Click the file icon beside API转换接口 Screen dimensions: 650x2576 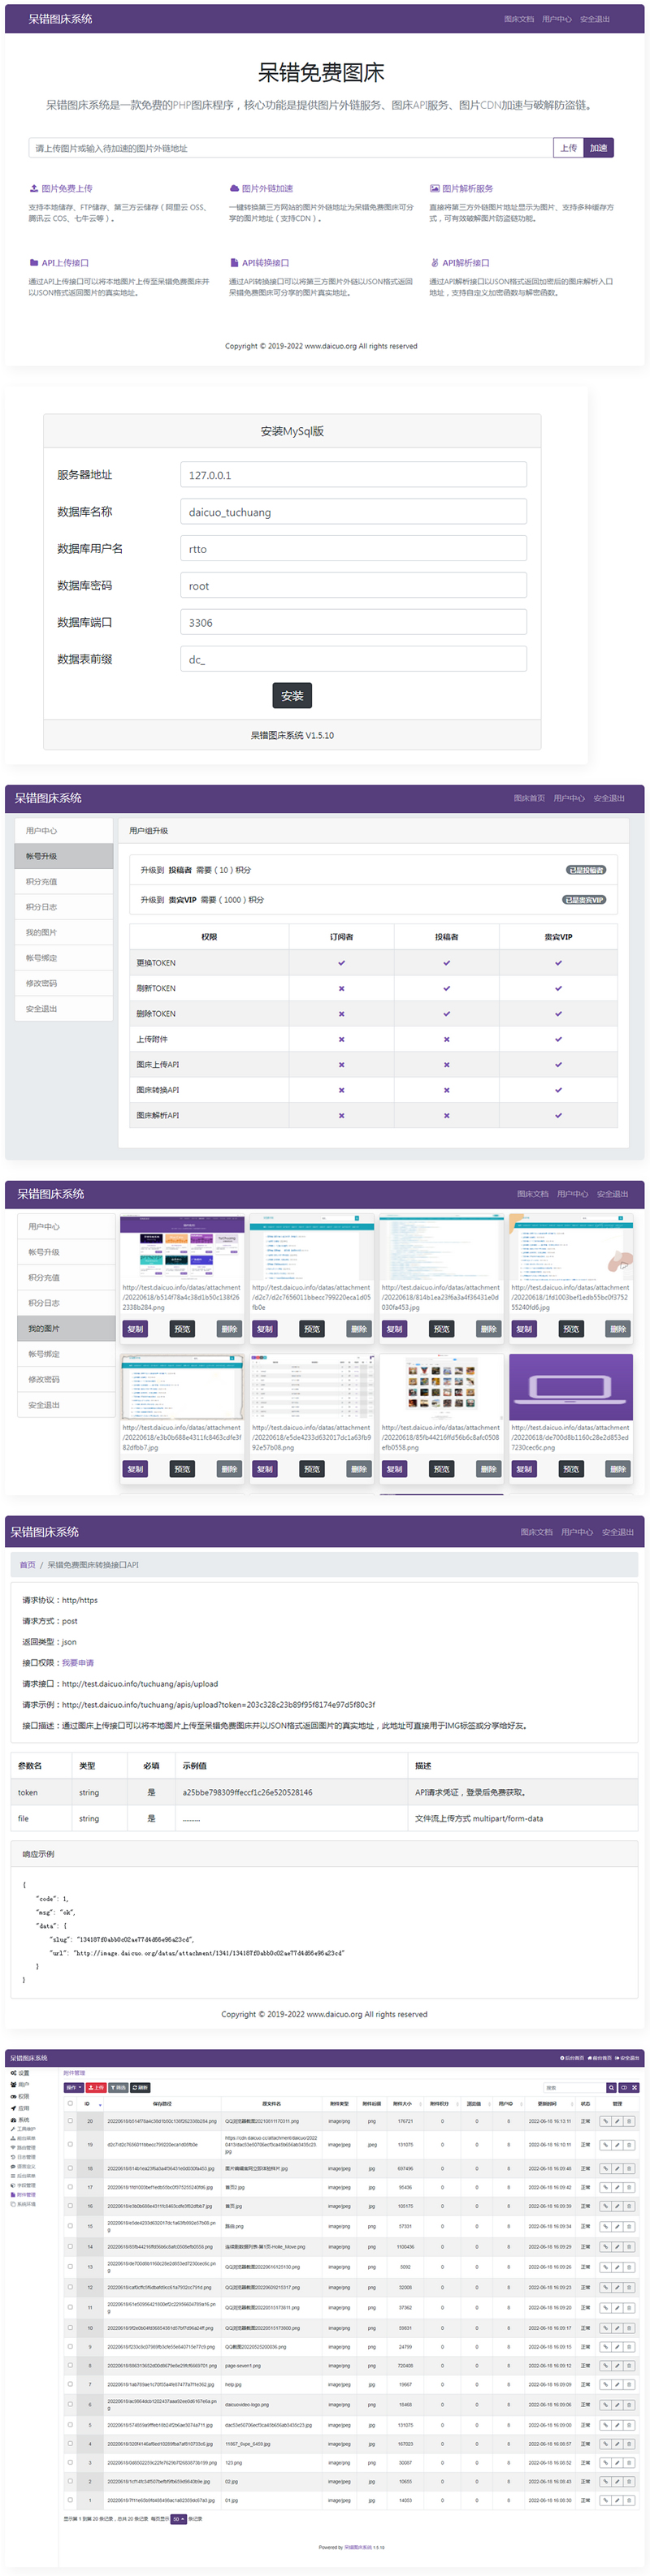click(x=234, y=263)
